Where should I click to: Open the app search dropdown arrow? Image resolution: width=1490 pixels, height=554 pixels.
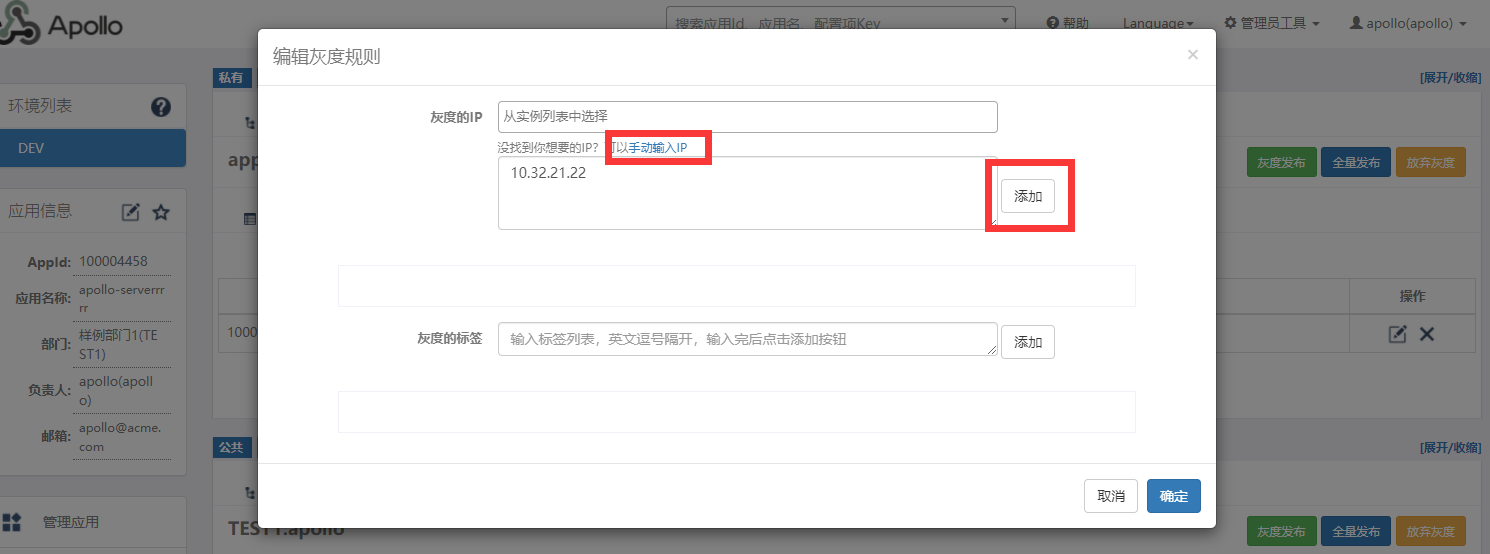[x=1004, y=21]
